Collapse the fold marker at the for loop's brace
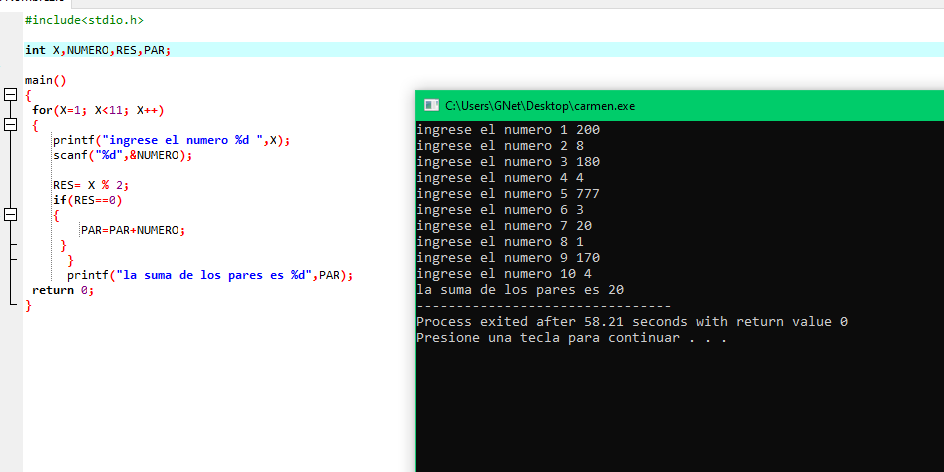The height and width of the screenshot is (472, 944). [x=10, y=125]
